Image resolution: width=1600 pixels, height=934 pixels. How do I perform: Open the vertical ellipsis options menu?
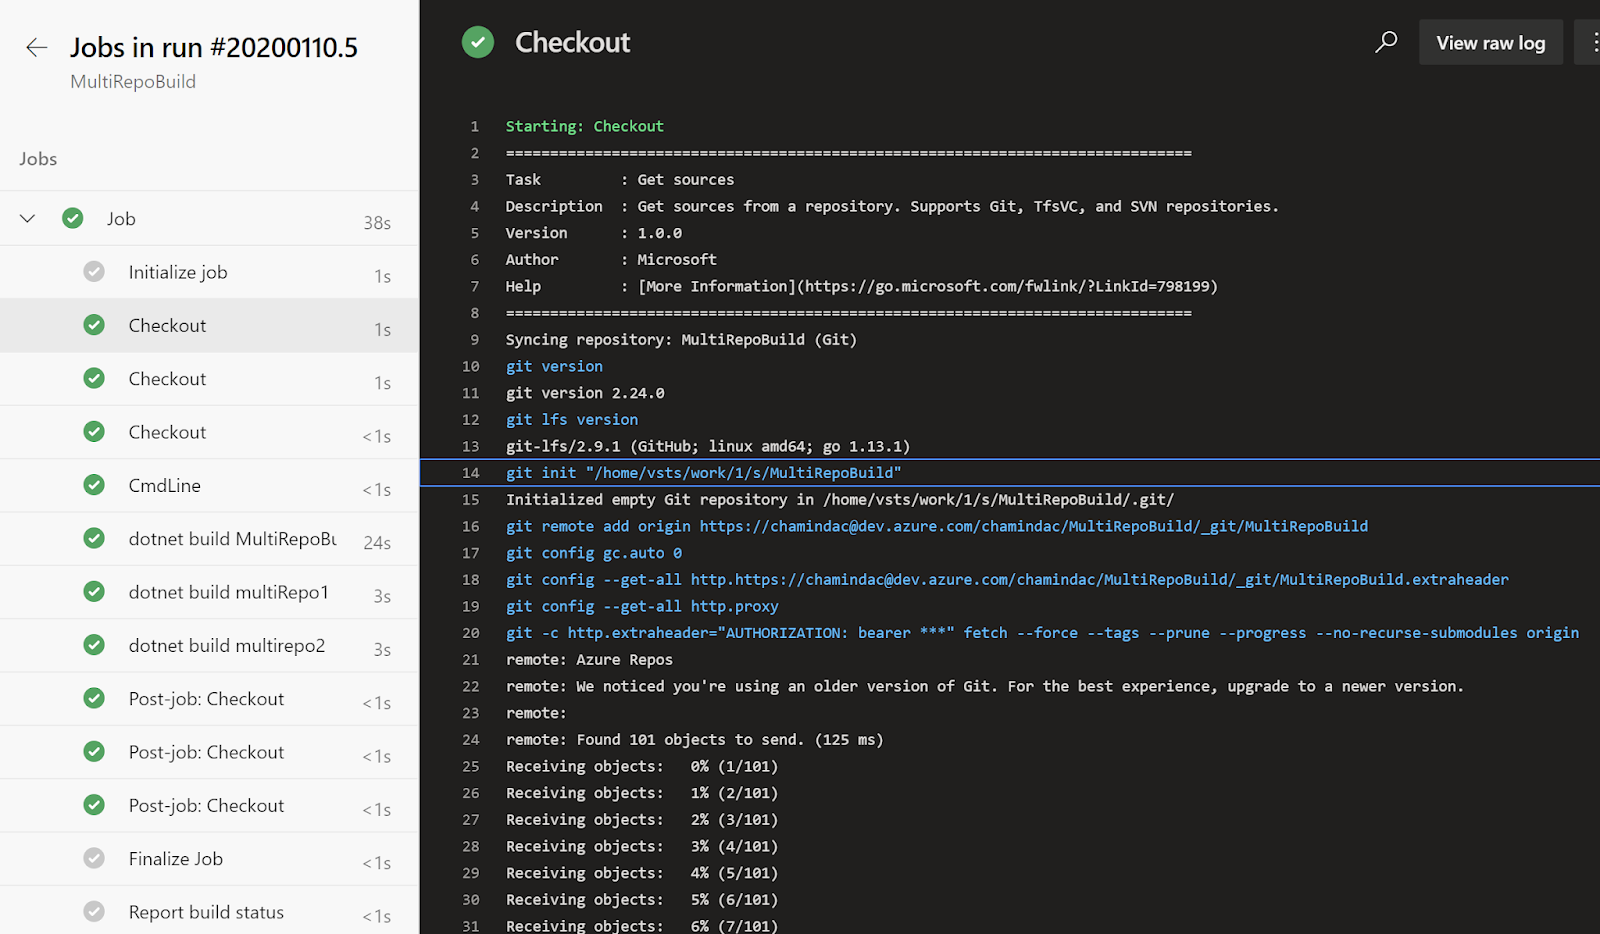tap(1592, 42)
